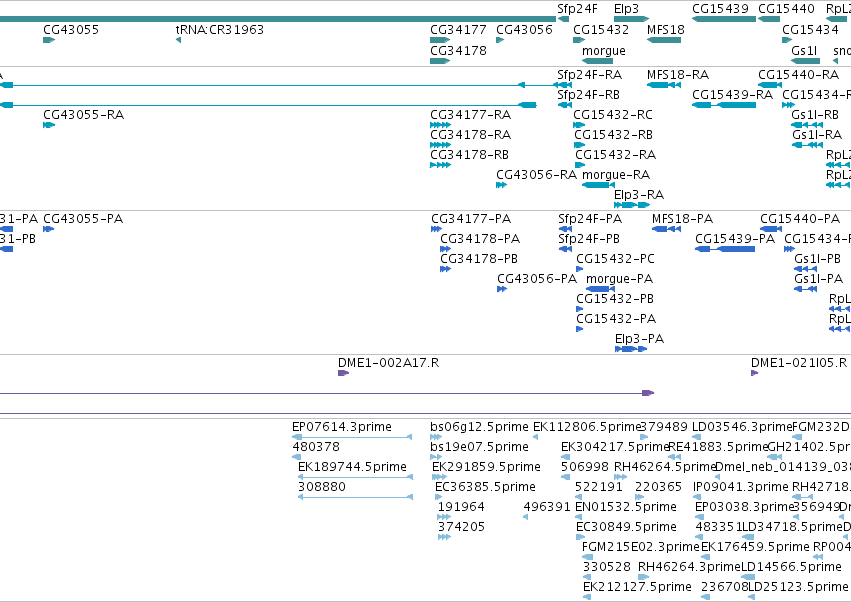Select protein CG34178-PA

[480, 239]
